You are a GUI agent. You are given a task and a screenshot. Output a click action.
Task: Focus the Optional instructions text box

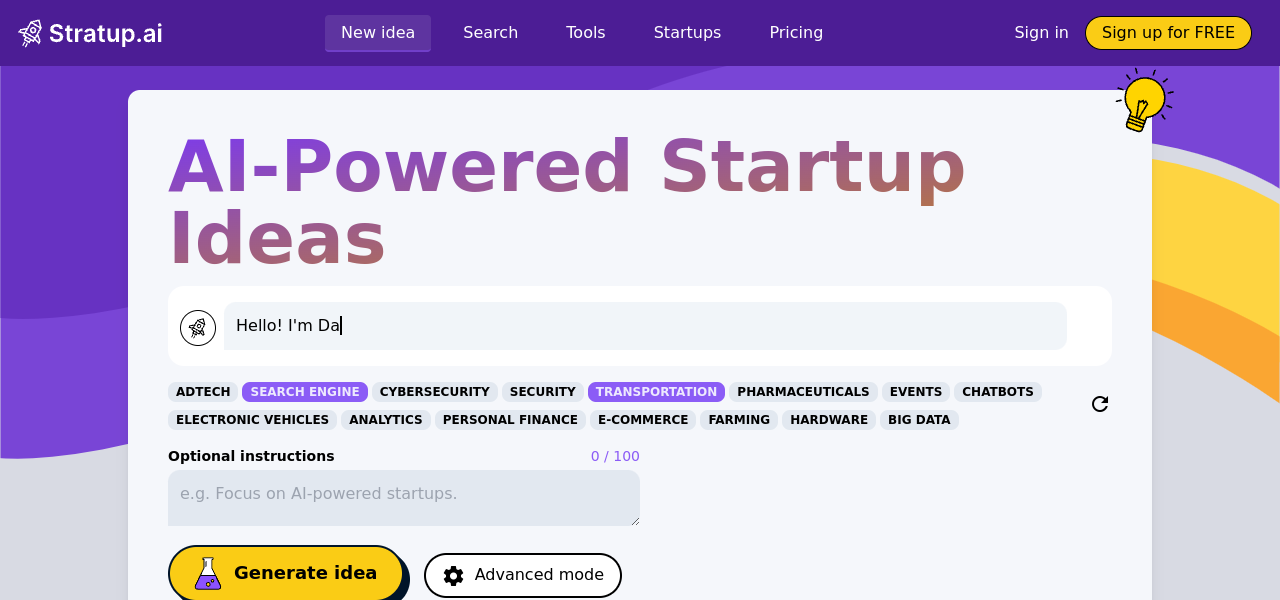coord(404,497)
